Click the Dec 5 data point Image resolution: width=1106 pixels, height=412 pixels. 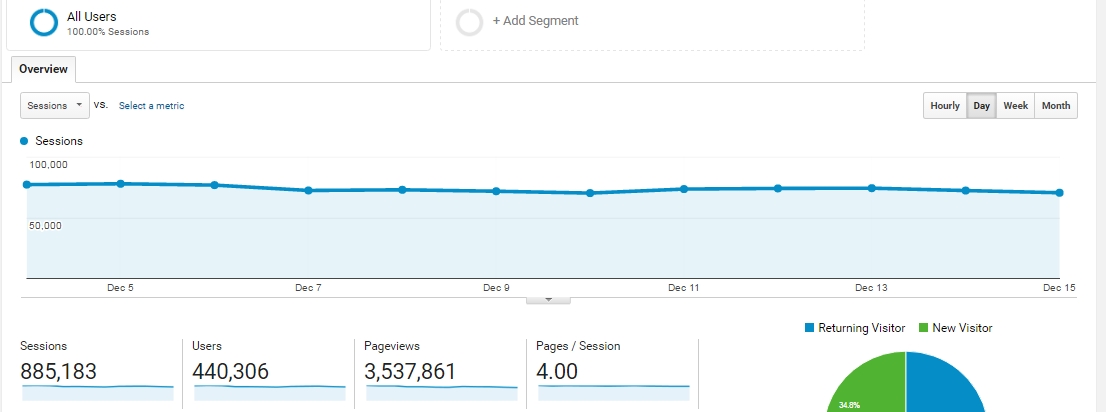coord(121,183)
